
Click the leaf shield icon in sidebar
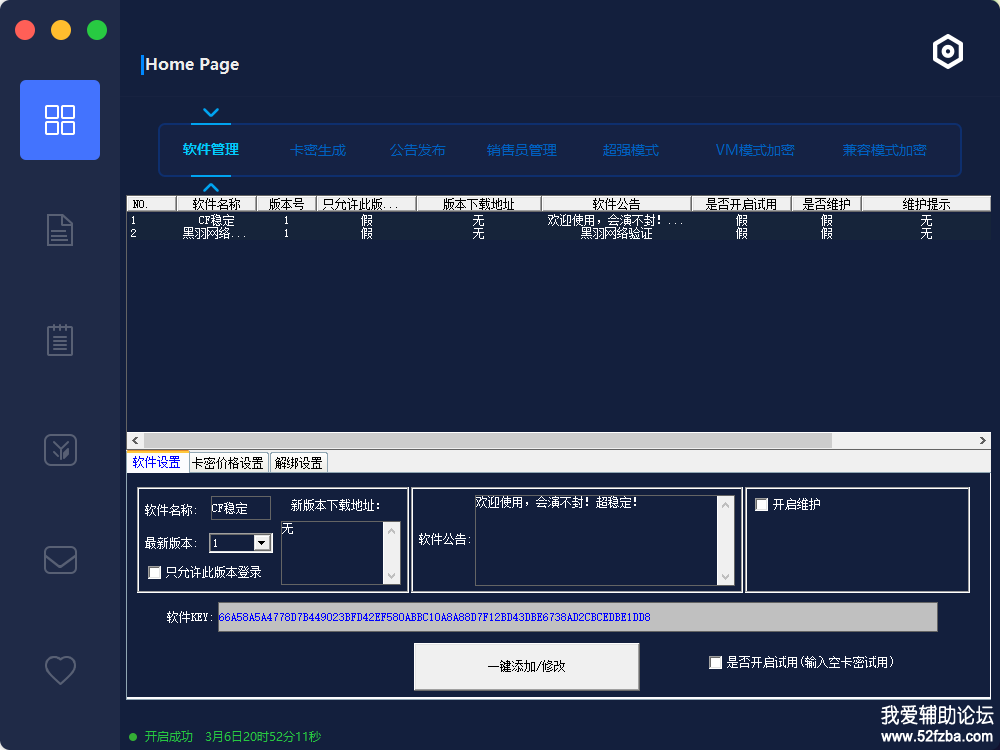tap(60, 450)
